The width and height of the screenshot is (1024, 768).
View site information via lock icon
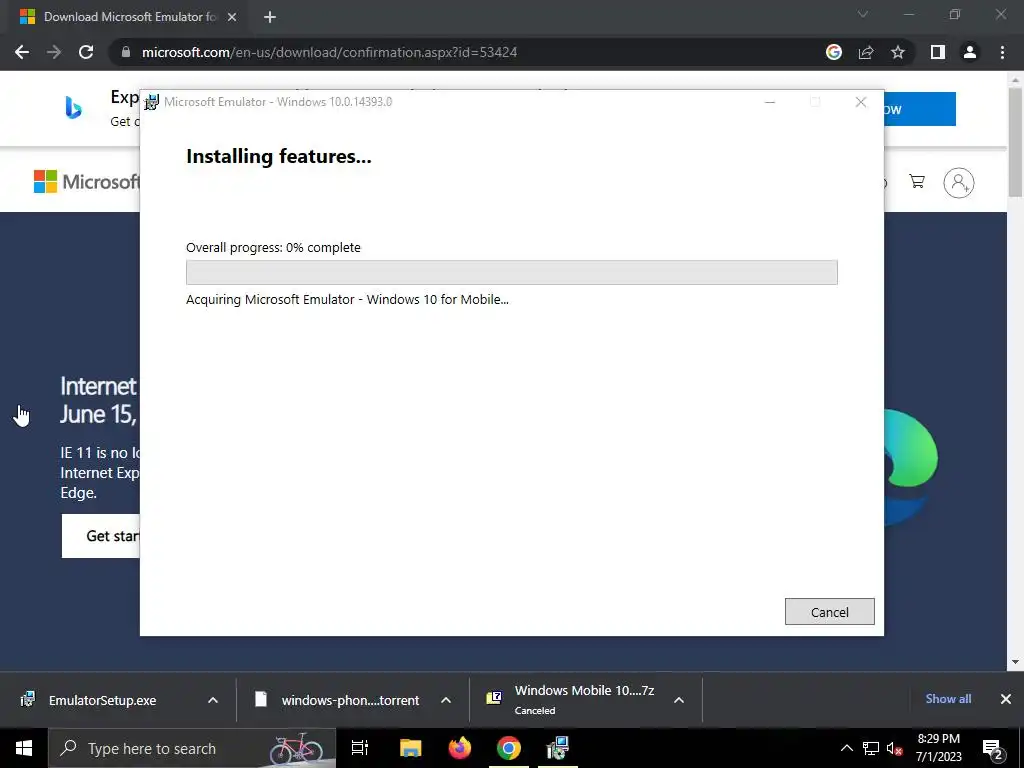pyautogui.click(x=126, y=52)
